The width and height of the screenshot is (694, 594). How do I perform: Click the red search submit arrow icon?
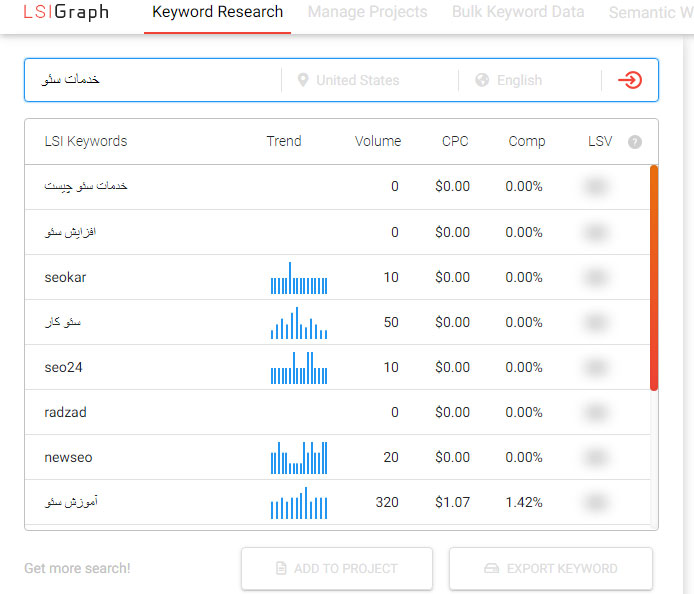pos(630,80)
